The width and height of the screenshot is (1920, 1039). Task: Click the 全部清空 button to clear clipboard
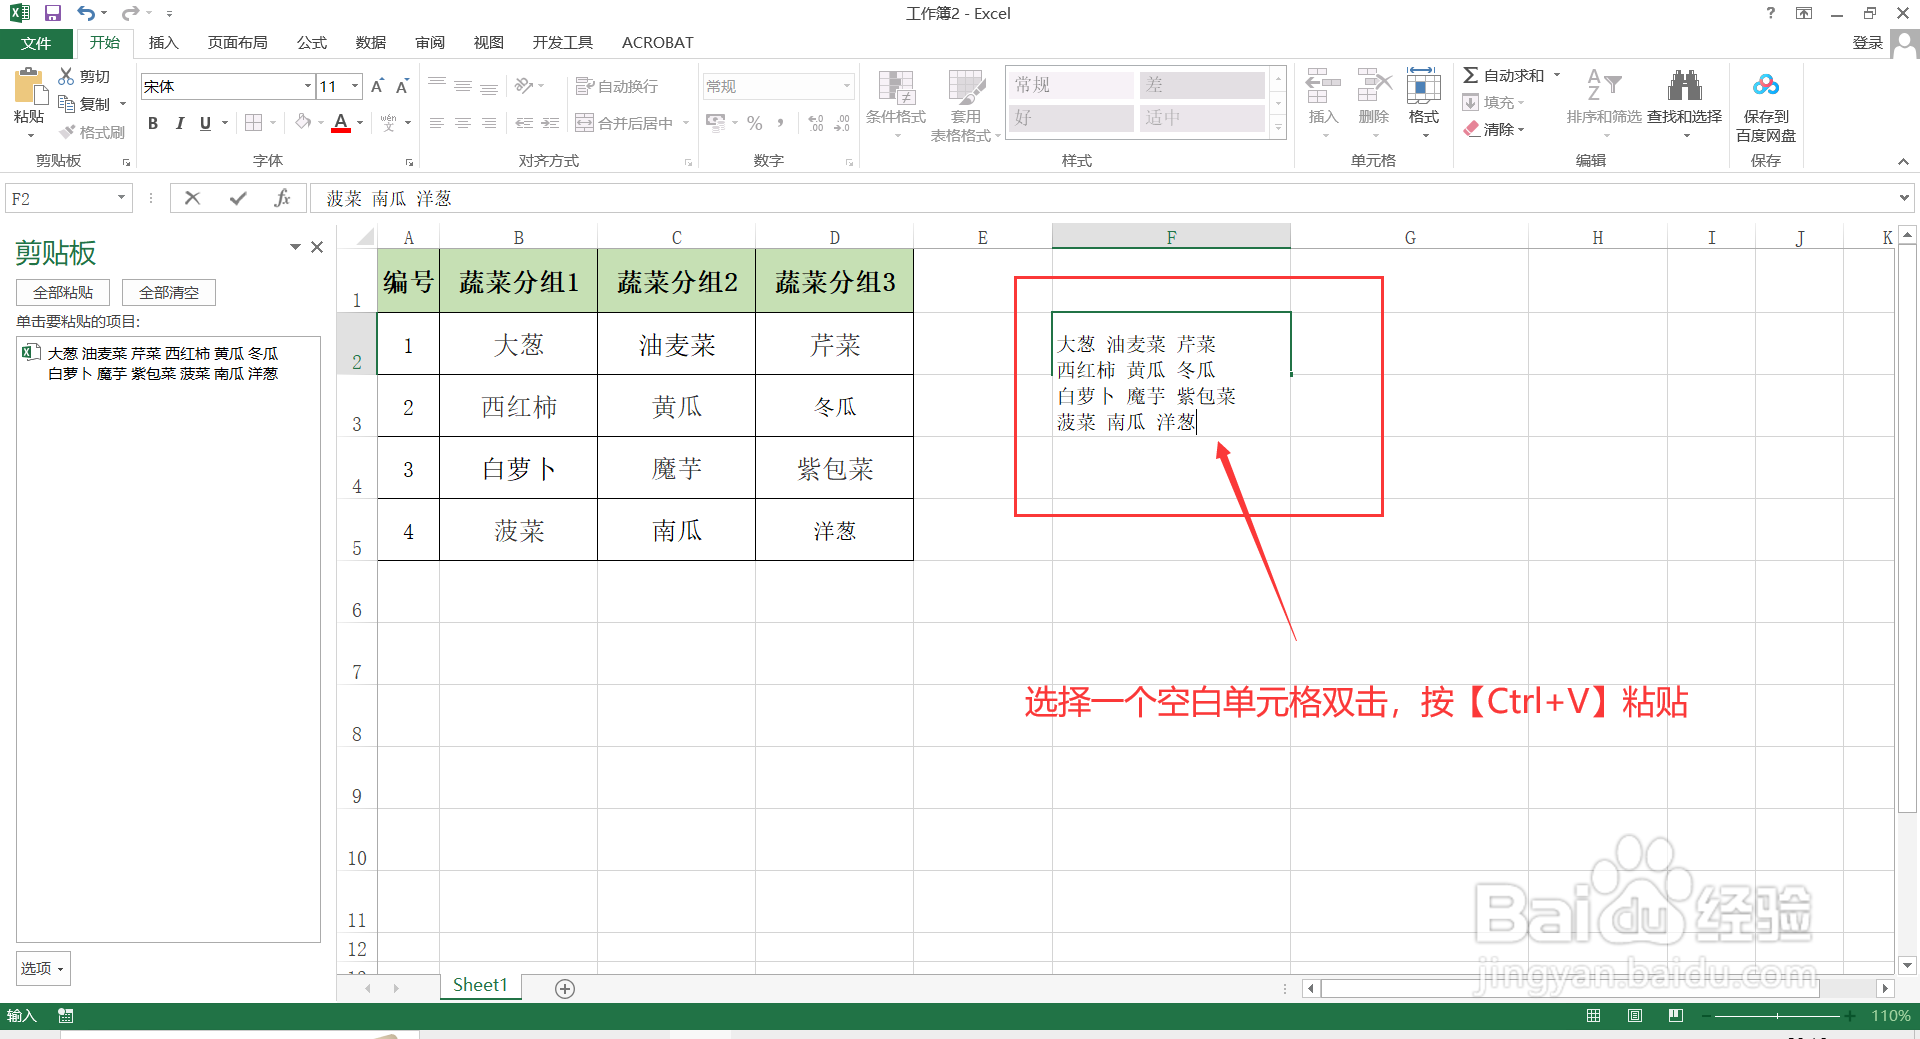pos(168,292)
